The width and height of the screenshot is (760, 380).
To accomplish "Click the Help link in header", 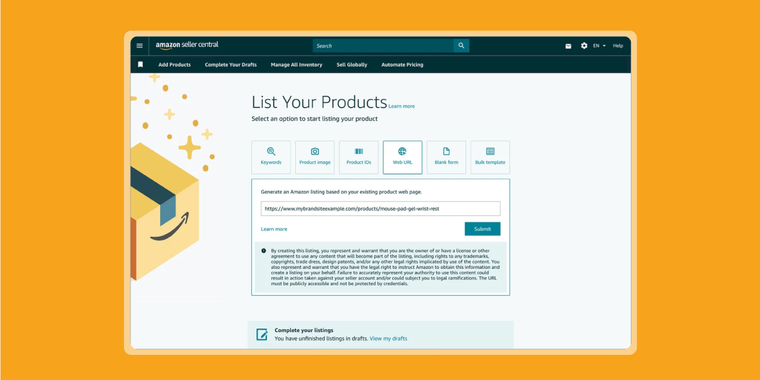I will point(618,46).
